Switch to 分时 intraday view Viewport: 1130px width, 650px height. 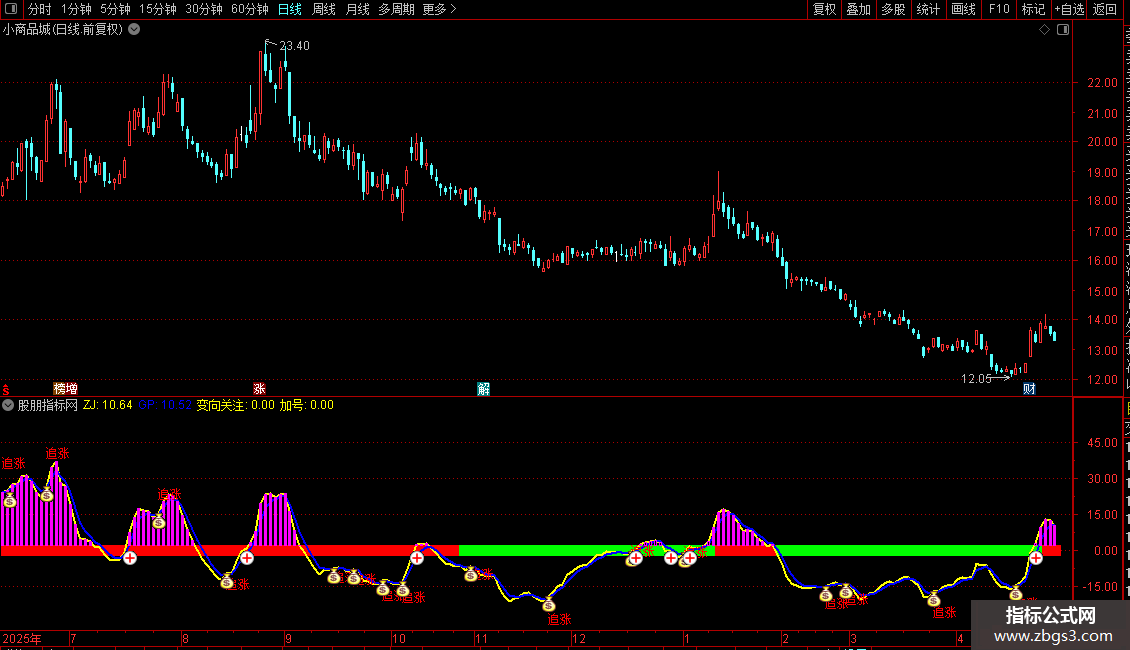(40, 9)
